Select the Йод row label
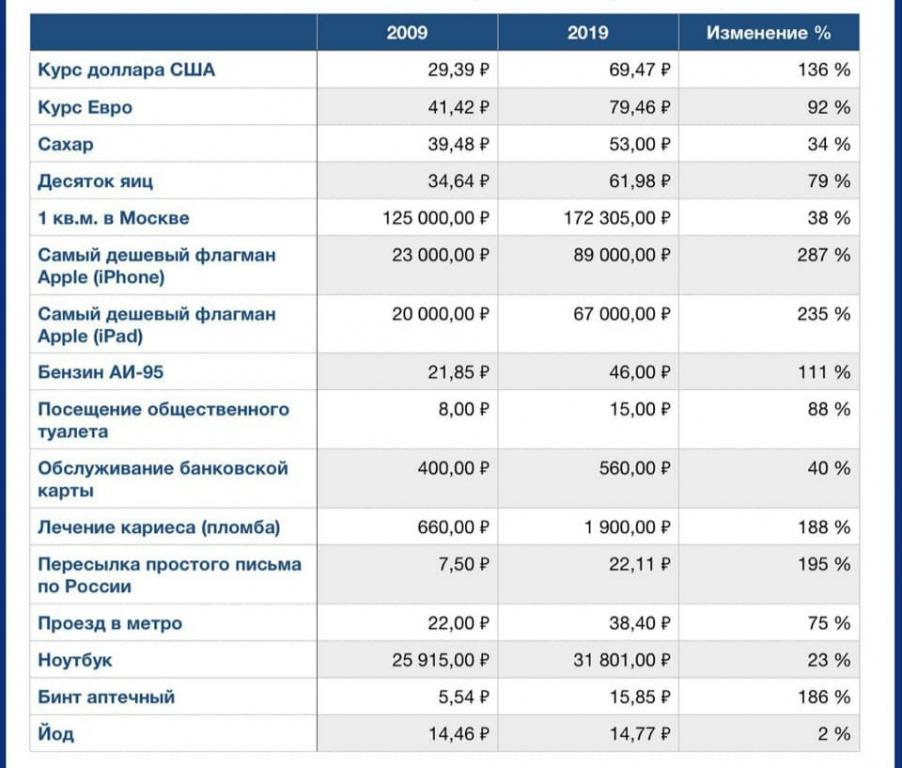The width and height of the screenshot is (902, 768). tap(56, 733)
